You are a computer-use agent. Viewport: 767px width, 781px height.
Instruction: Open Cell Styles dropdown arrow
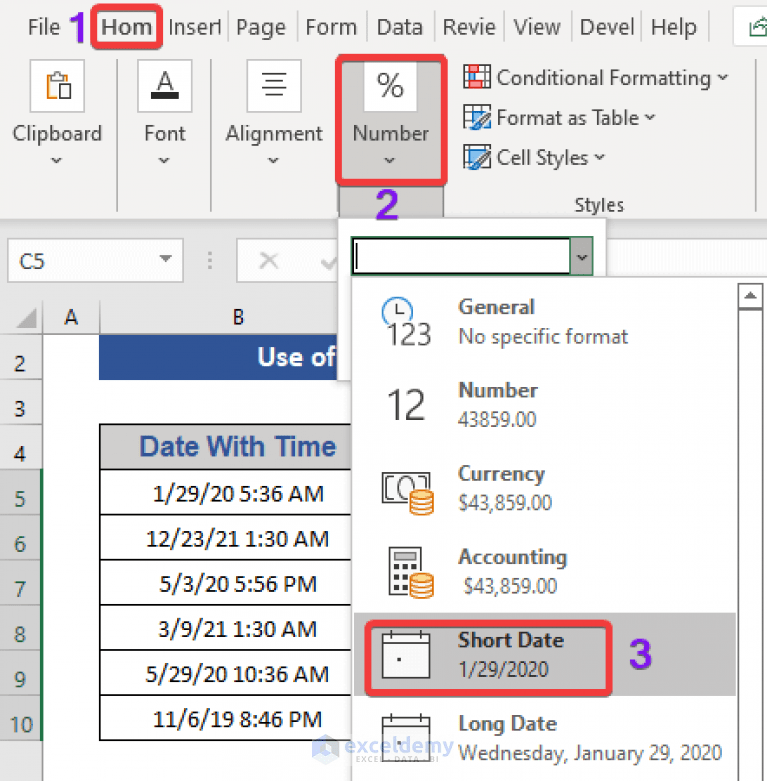(600, 157)
